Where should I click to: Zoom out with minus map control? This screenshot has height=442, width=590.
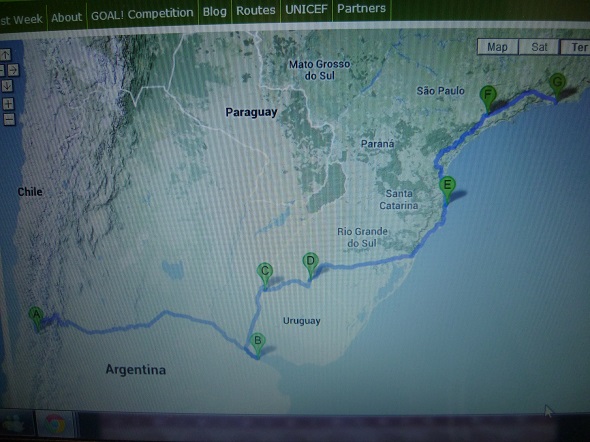click(x=9, y=119)
